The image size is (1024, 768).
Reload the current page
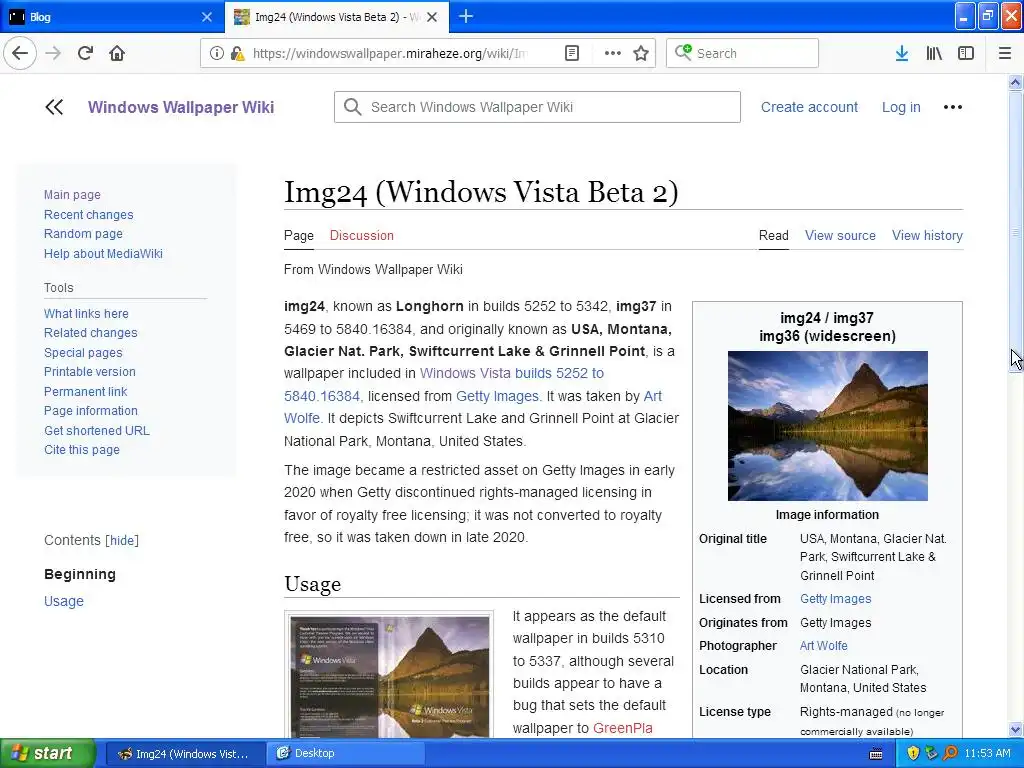85,53
